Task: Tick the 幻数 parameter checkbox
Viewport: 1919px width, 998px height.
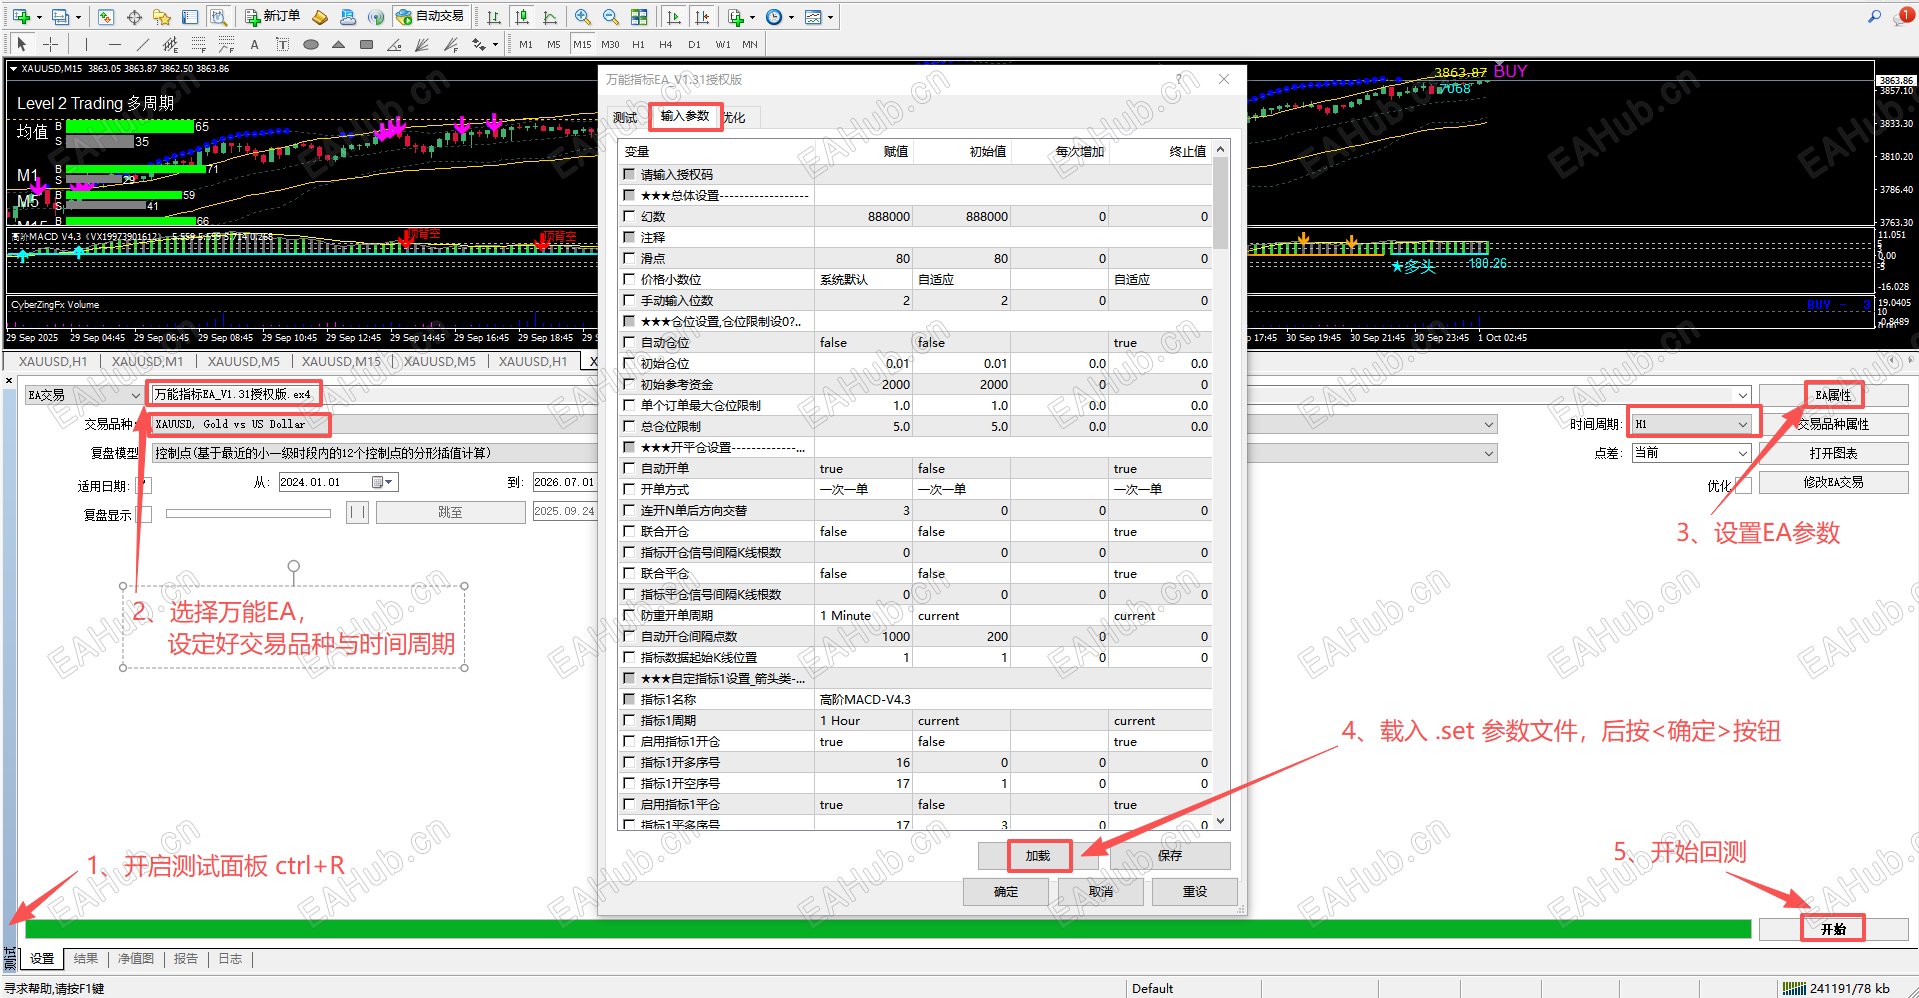Action: pos(629,216)
